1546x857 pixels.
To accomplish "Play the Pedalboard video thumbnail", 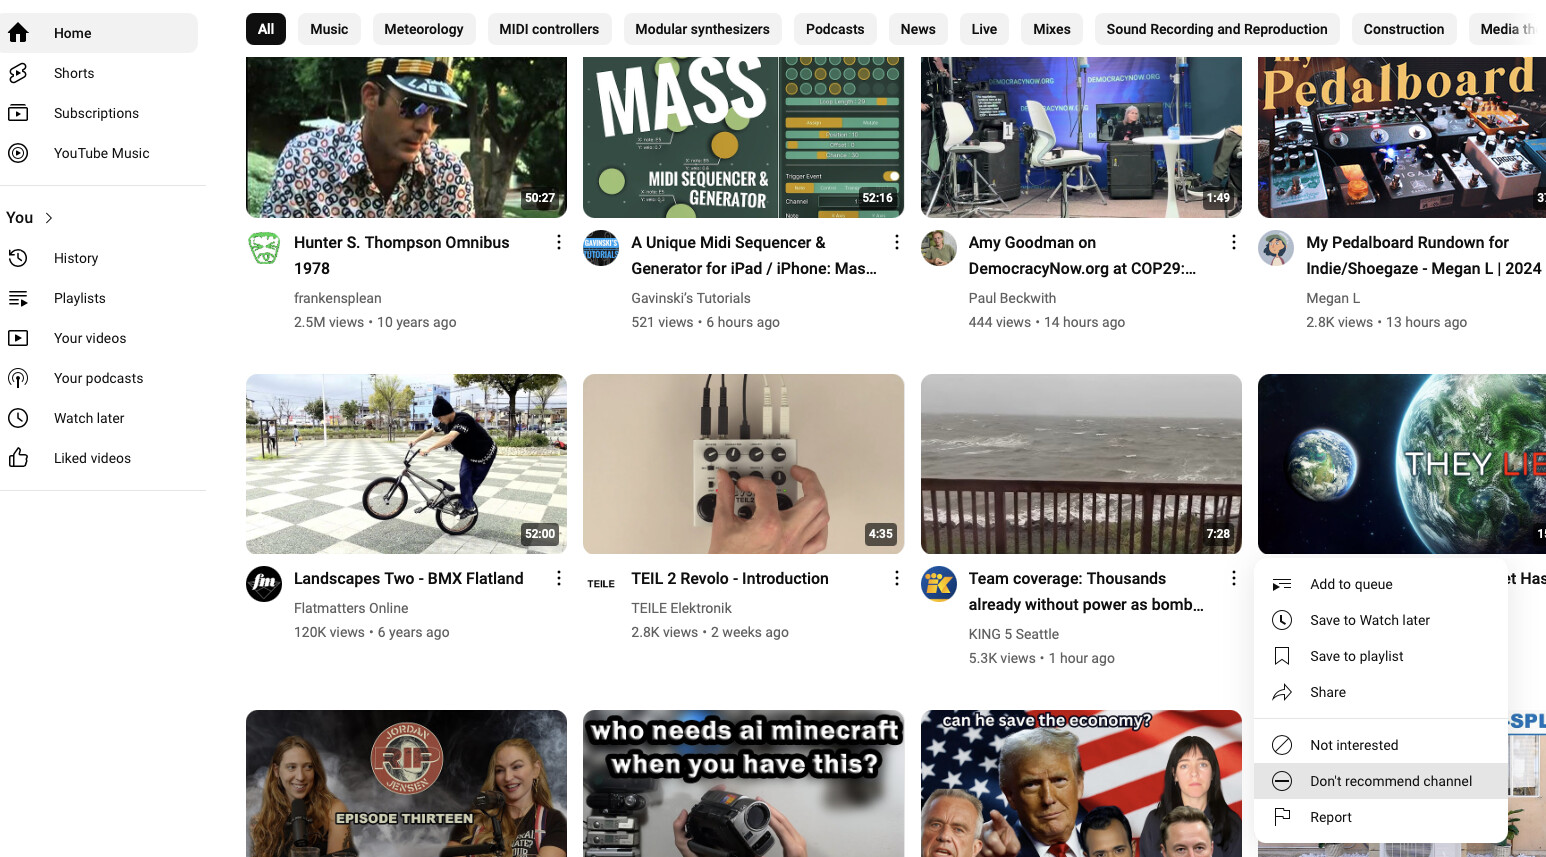I will point(1402,137).
